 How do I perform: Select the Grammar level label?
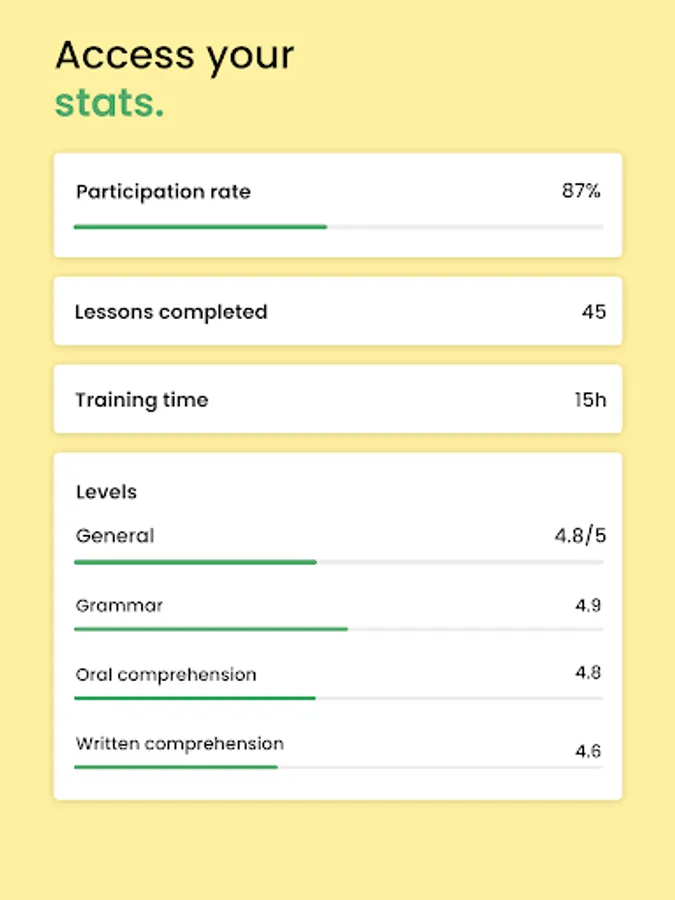point(119,605)
